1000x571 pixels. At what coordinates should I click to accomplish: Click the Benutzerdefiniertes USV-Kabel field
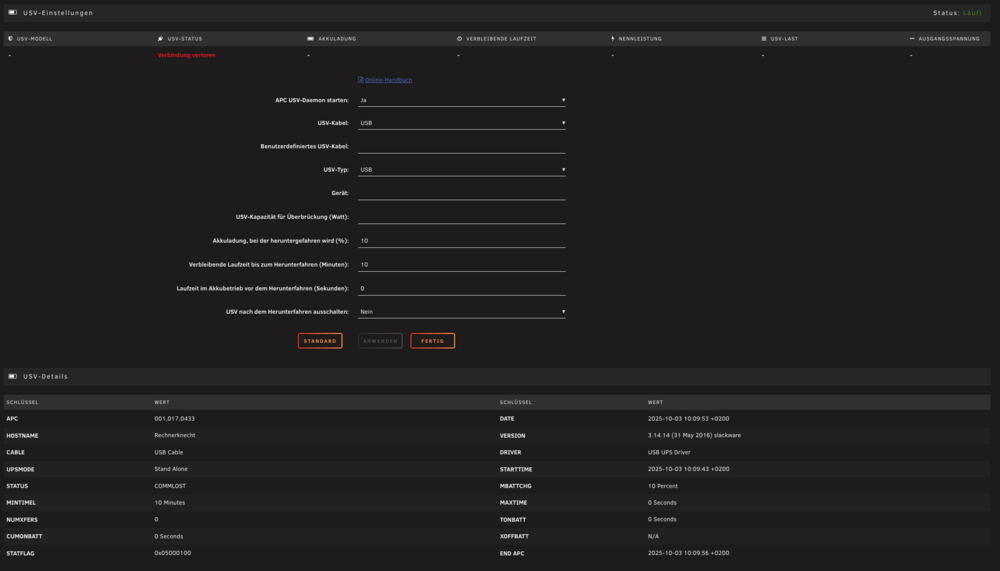tap(462, 147)
